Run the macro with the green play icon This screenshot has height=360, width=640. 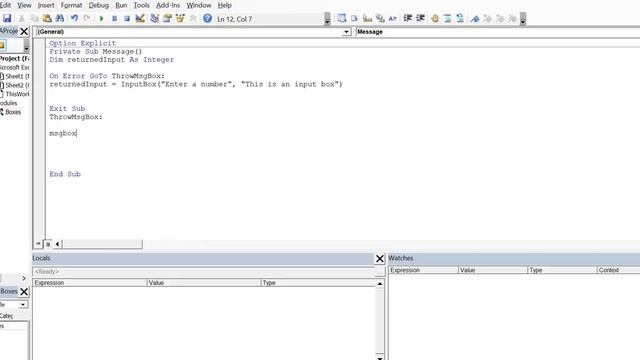[x=101, y=18]
